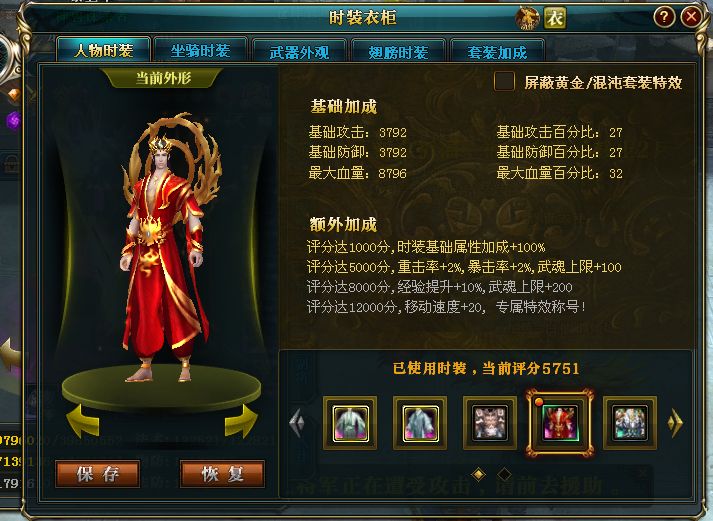Rotate character right with yellow arrow
The image size is (713, 521).
[x=241, y=421]
